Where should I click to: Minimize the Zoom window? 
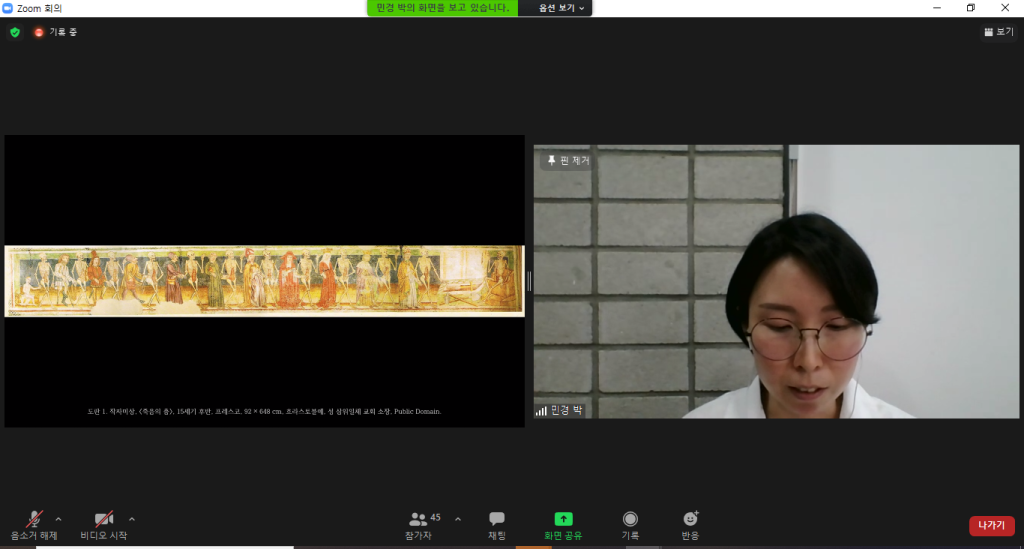[x=937, y=8]
